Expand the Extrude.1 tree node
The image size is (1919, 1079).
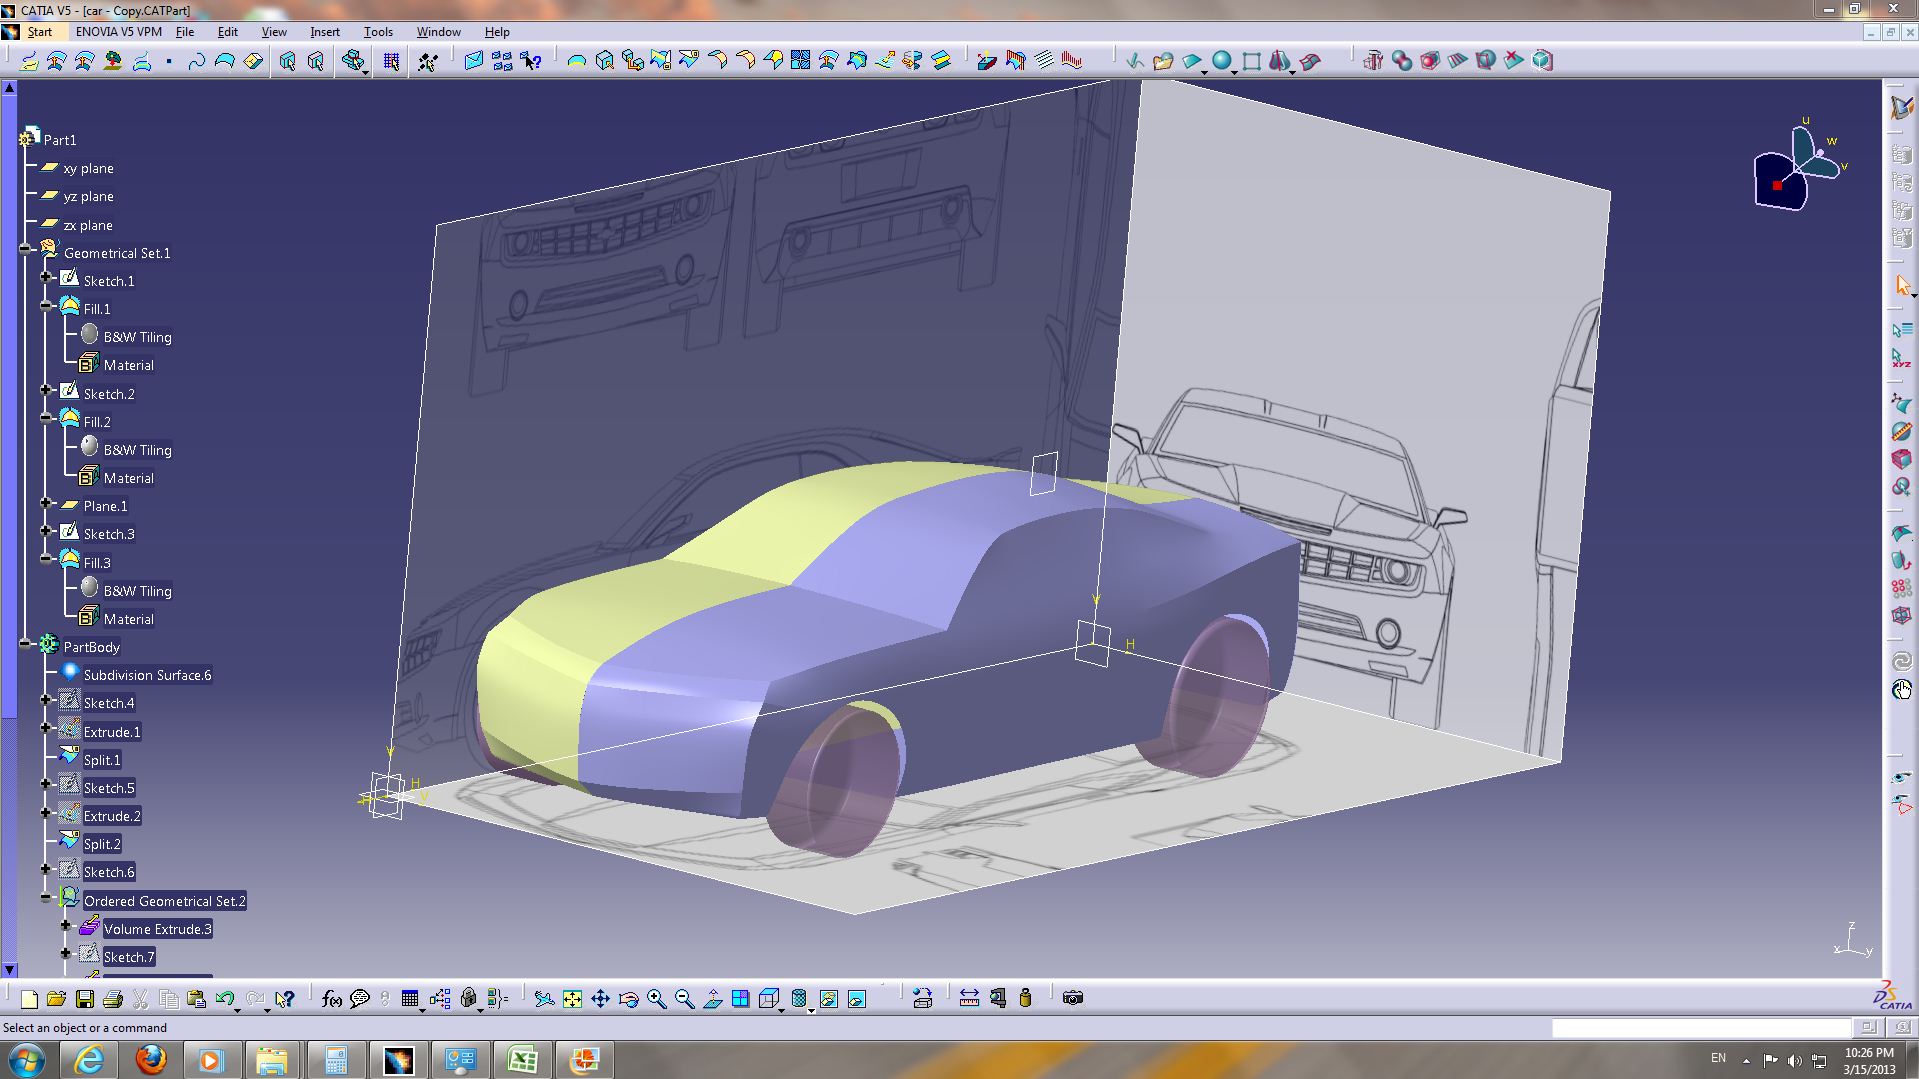(x=46, y=728)
